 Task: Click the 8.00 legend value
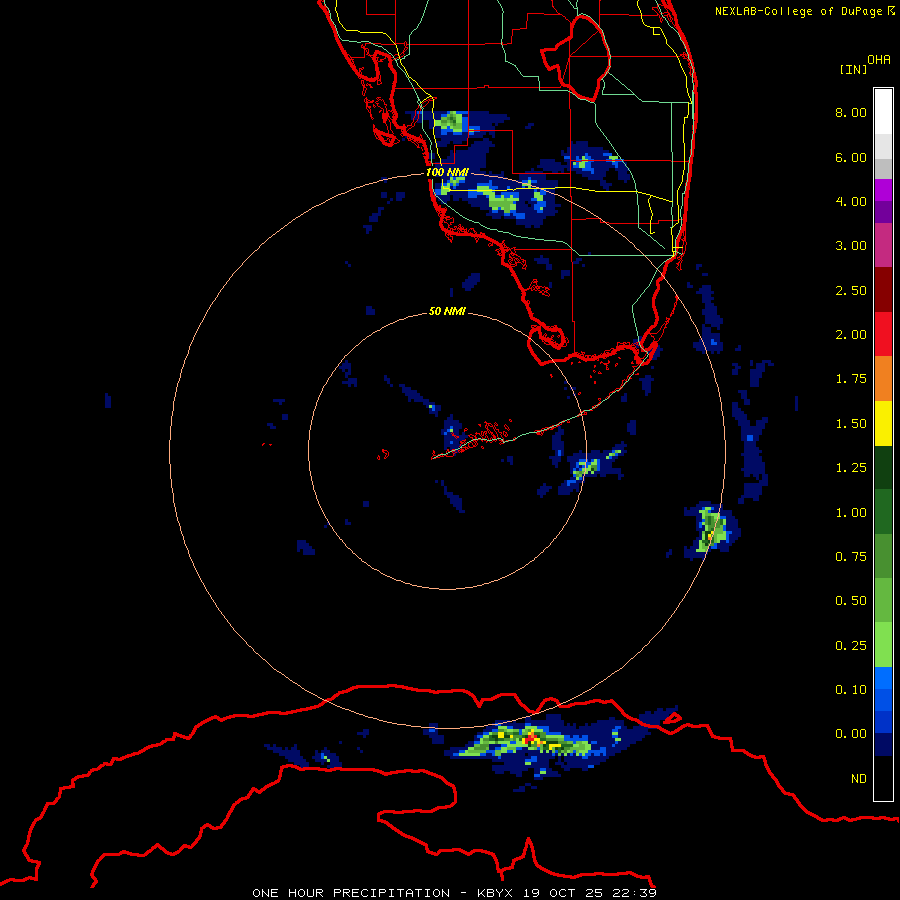coord(851,112)
